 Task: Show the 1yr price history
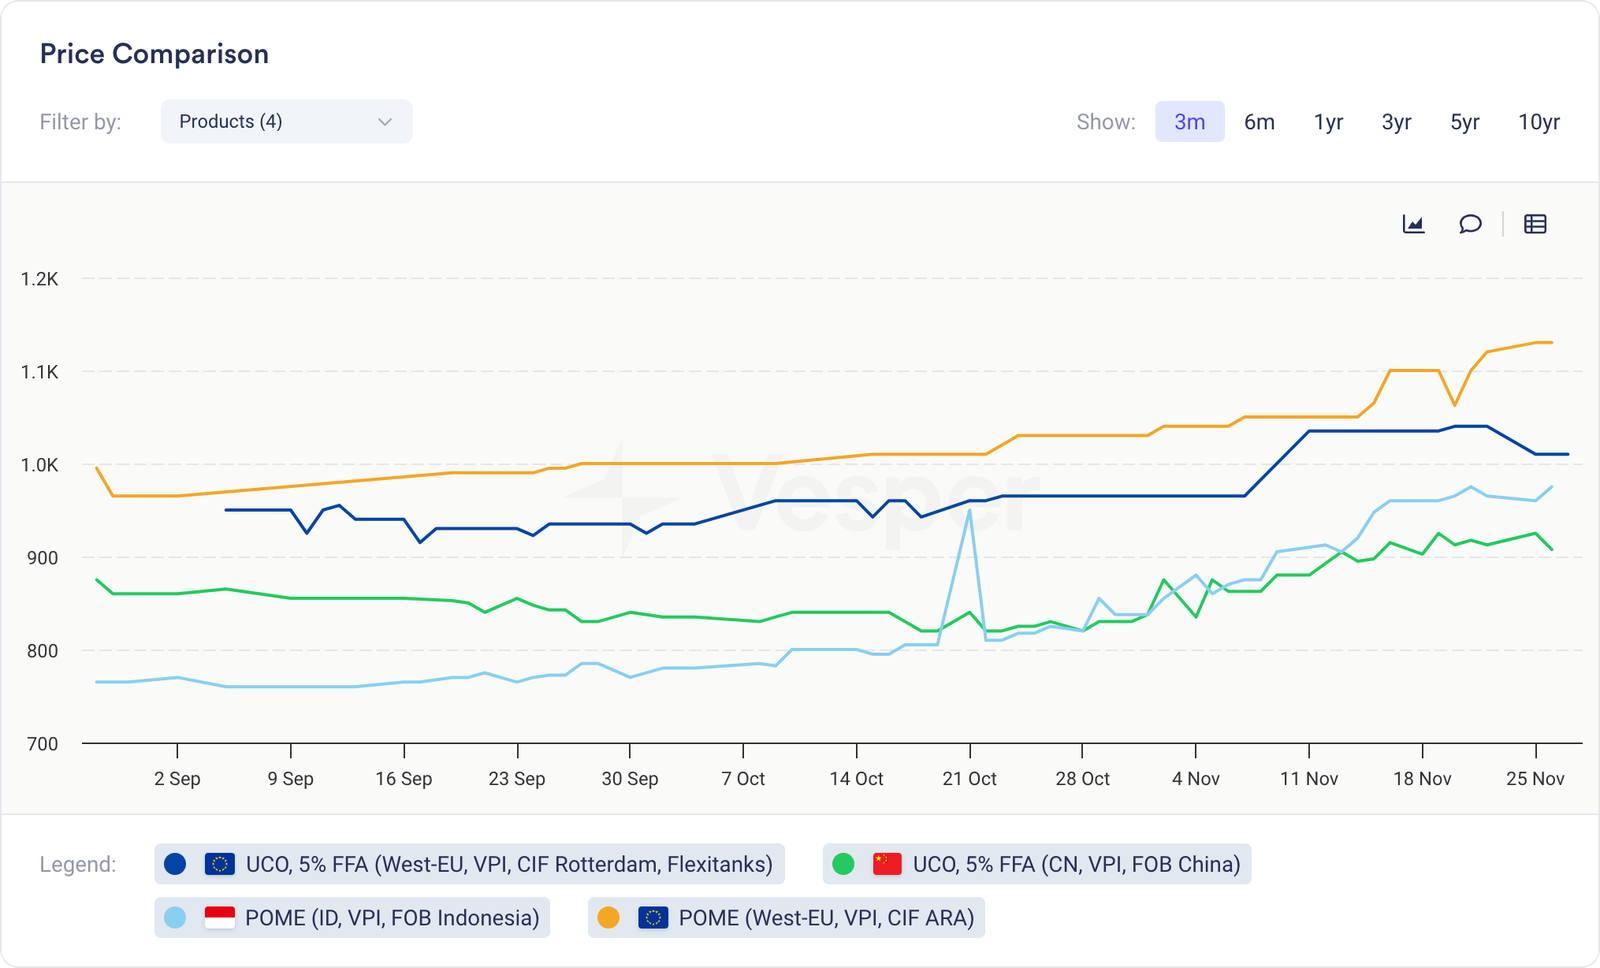(x=1328, y=122)
